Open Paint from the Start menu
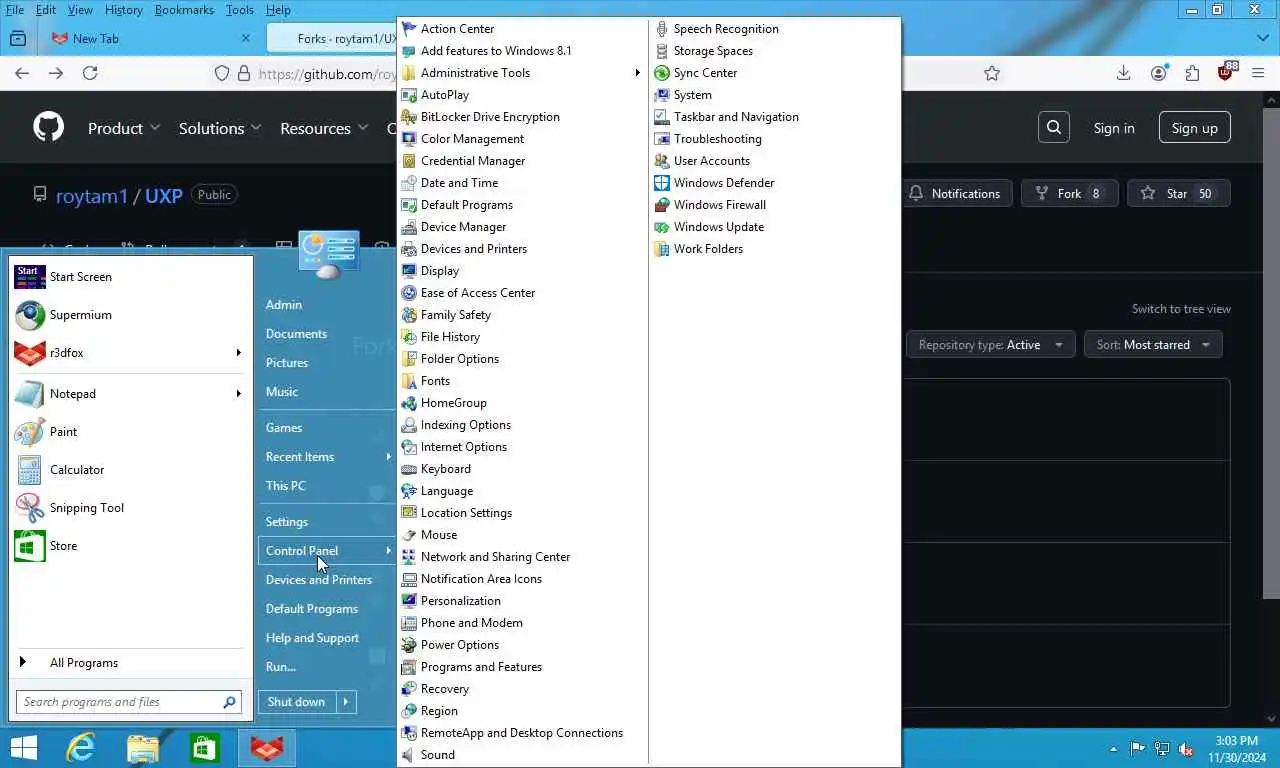 pos(130,432)
